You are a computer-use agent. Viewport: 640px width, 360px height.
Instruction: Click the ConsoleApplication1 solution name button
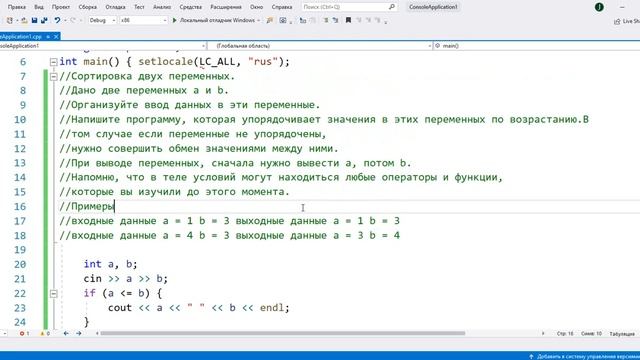[x=433, y=7]
